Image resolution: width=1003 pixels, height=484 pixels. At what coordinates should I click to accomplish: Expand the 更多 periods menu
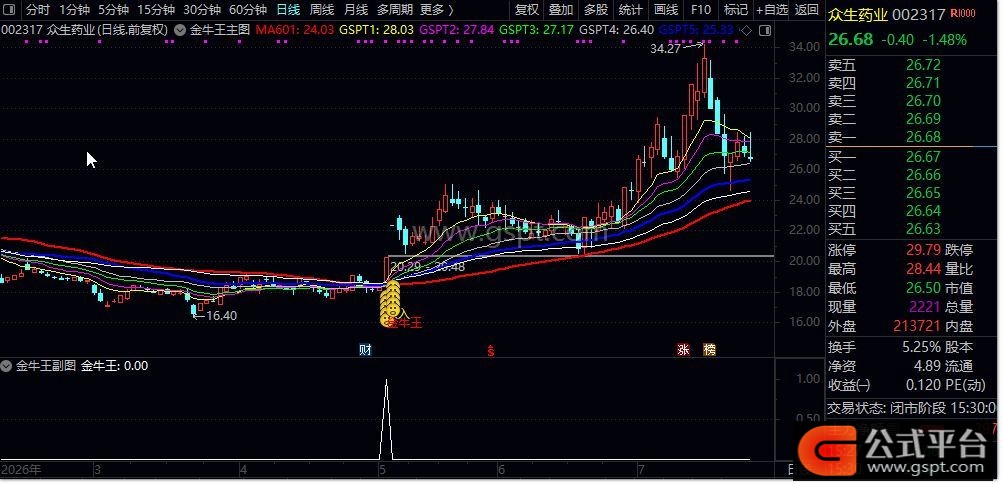pos(437,10)
